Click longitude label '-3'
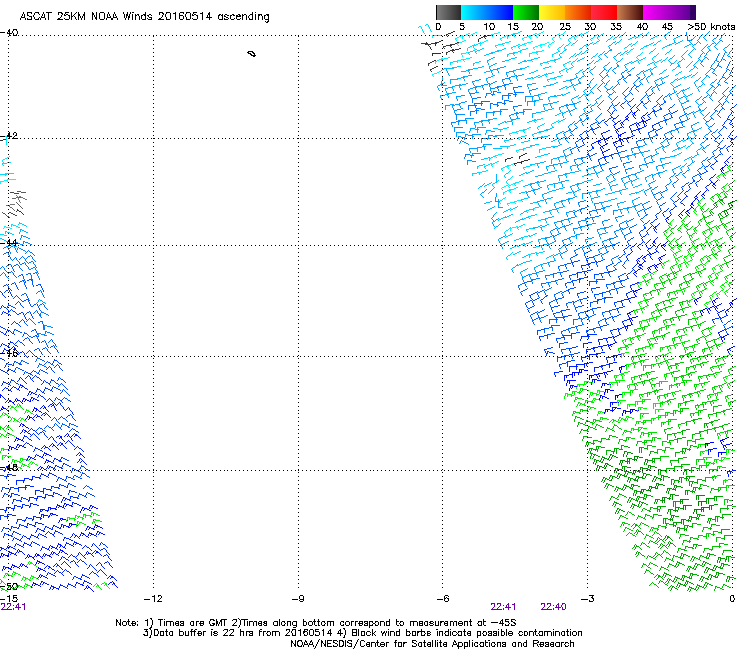The image size is (740, 650). tap(588, 599)
